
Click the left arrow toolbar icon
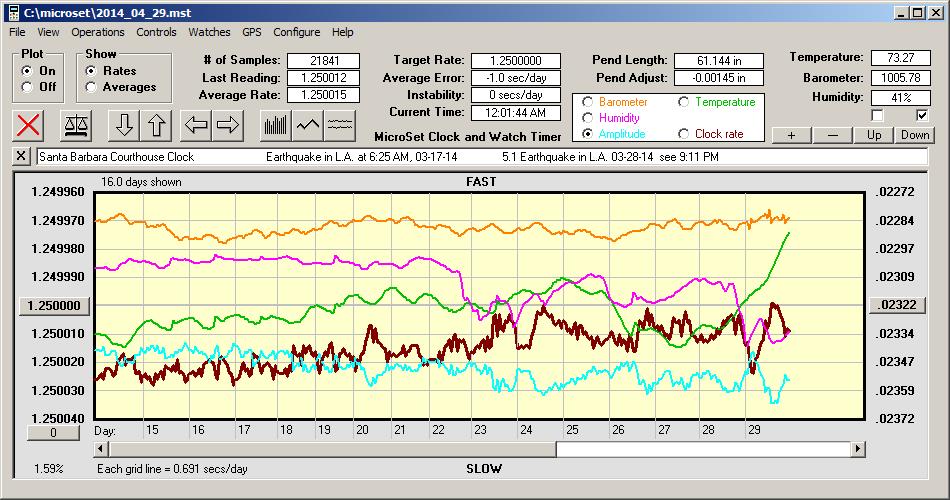pos(196,125)
